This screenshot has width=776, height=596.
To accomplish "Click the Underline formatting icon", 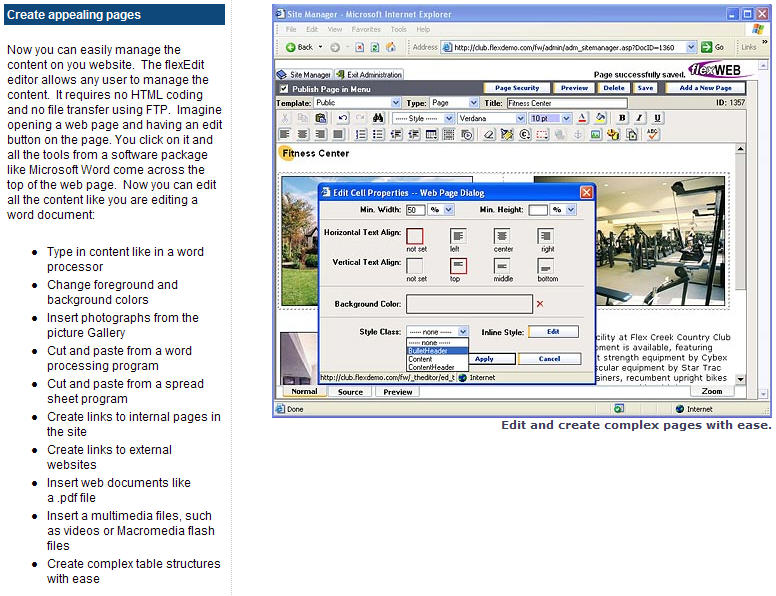I will point(656,118).
